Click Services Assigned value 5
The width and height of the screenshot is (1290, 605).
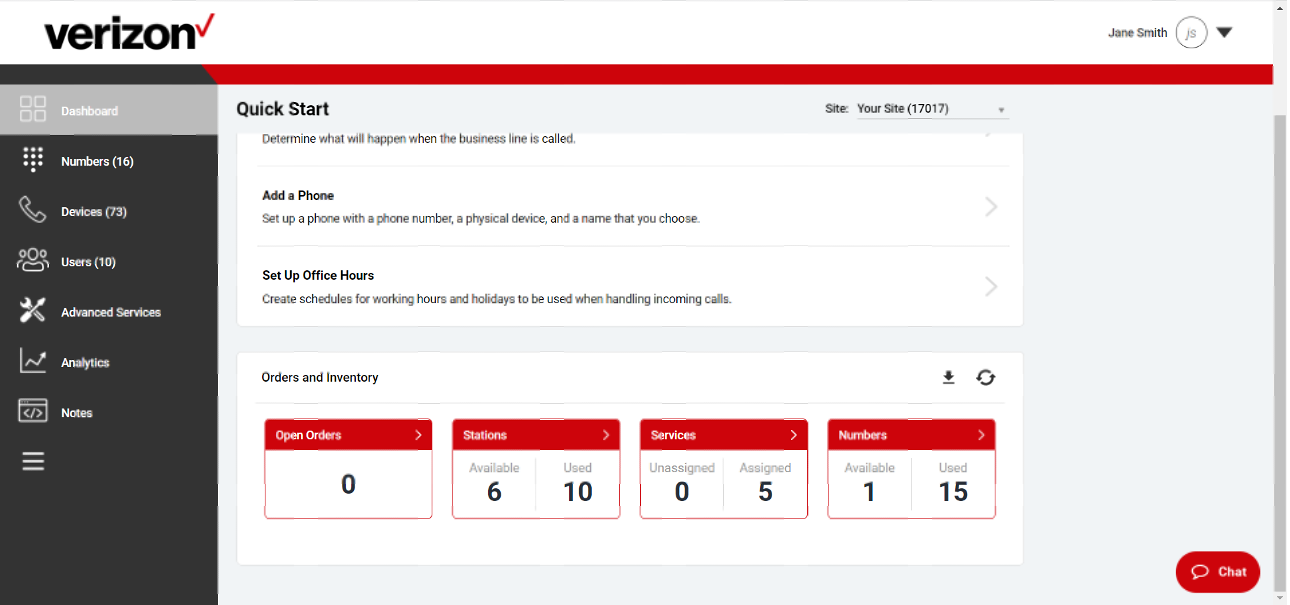[x=766, y=492]
